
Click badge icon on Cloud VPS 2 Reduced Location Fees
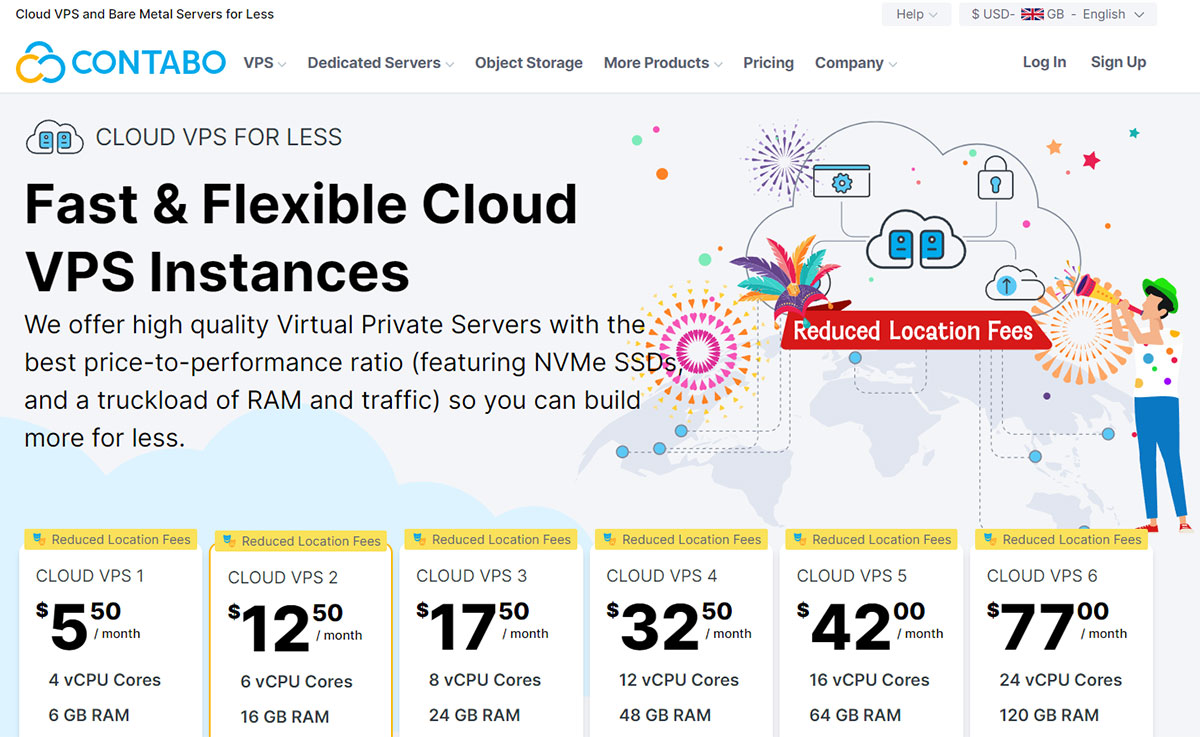pos(229,541)
